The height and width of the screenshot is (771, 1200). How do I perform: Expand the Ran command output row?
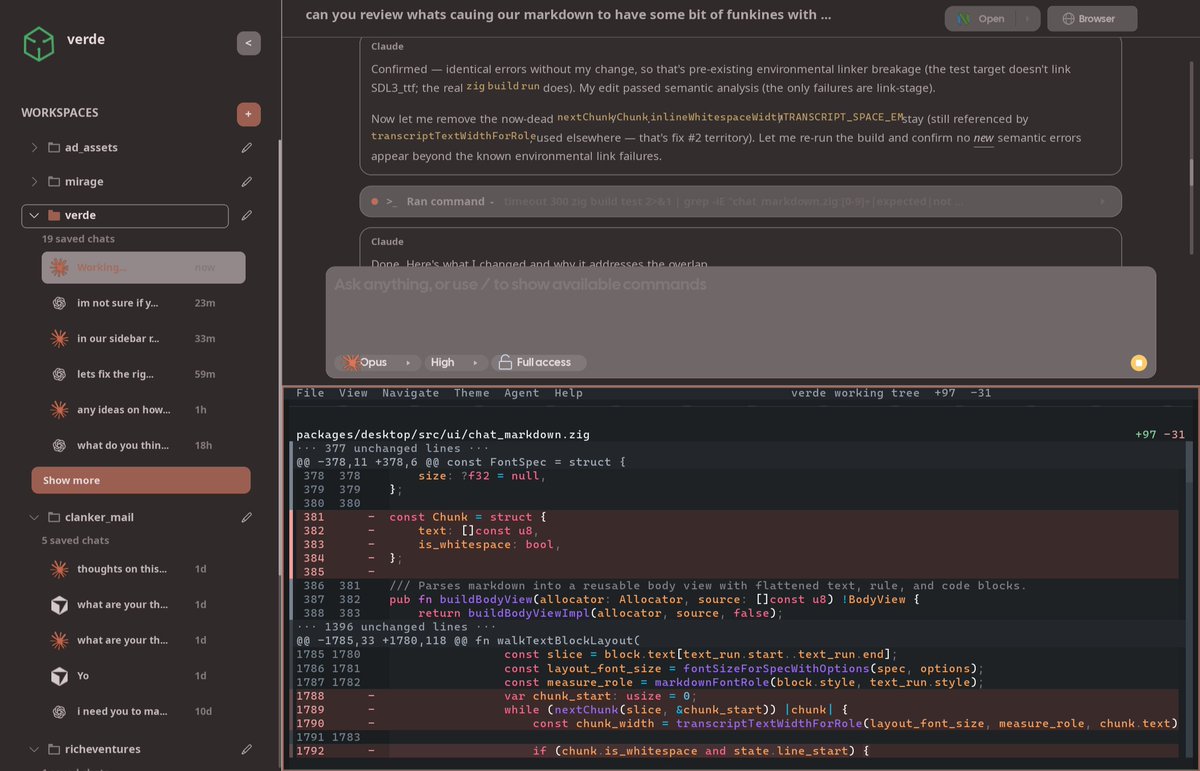pos(1103,202)
